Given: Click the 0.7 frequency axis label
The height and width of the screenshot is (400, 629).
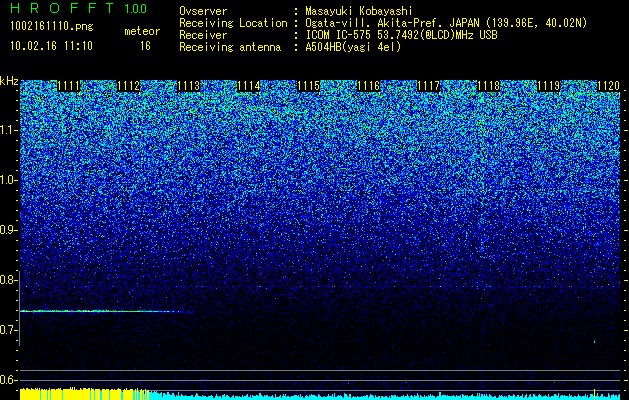Looking at the screenshot, I should [x=9, y=330].
